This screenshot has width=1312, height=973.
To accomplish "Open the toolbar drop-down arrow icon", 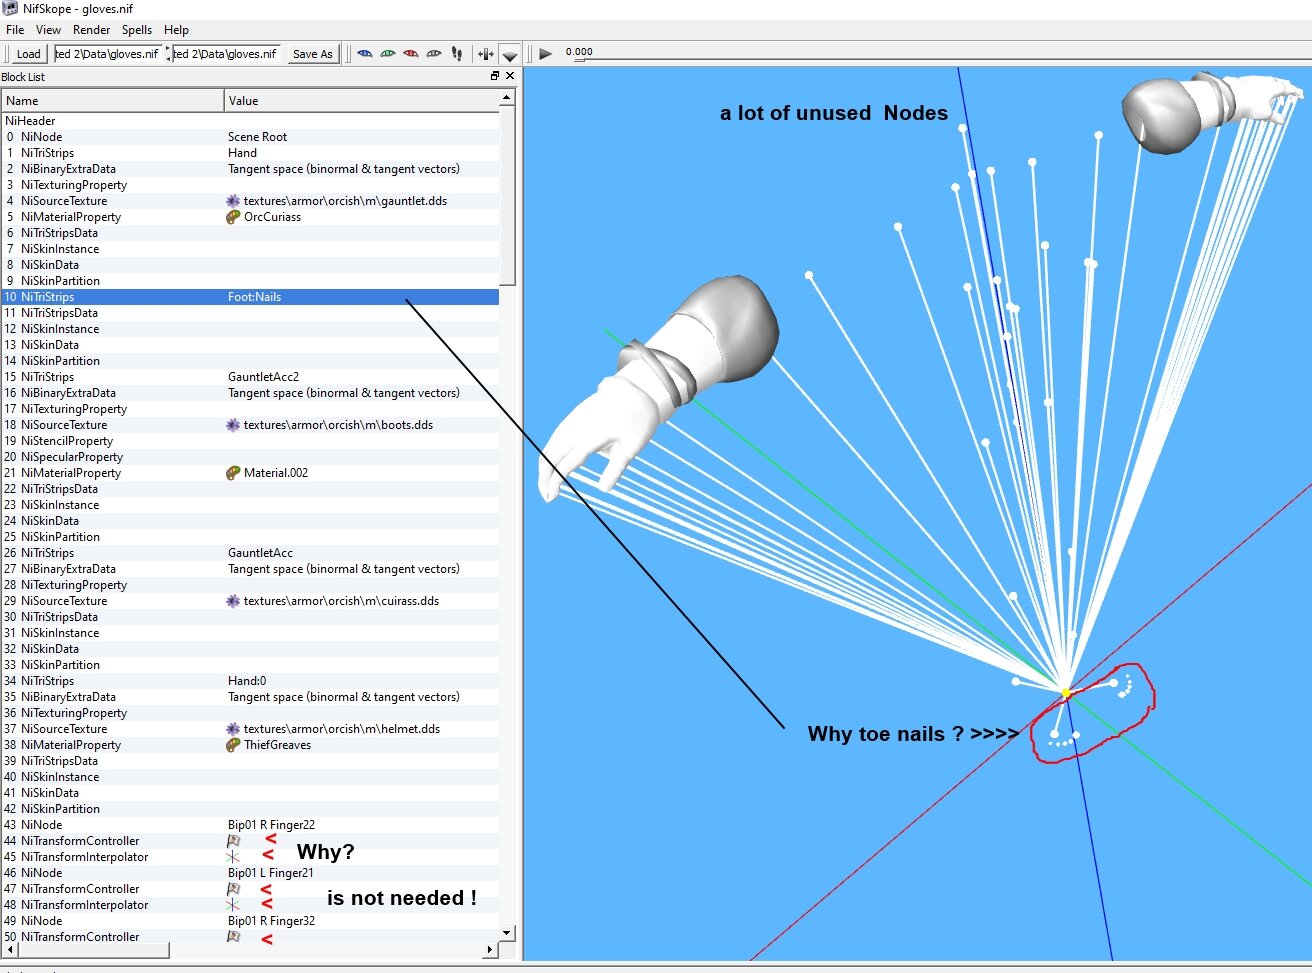I will 510,55.
